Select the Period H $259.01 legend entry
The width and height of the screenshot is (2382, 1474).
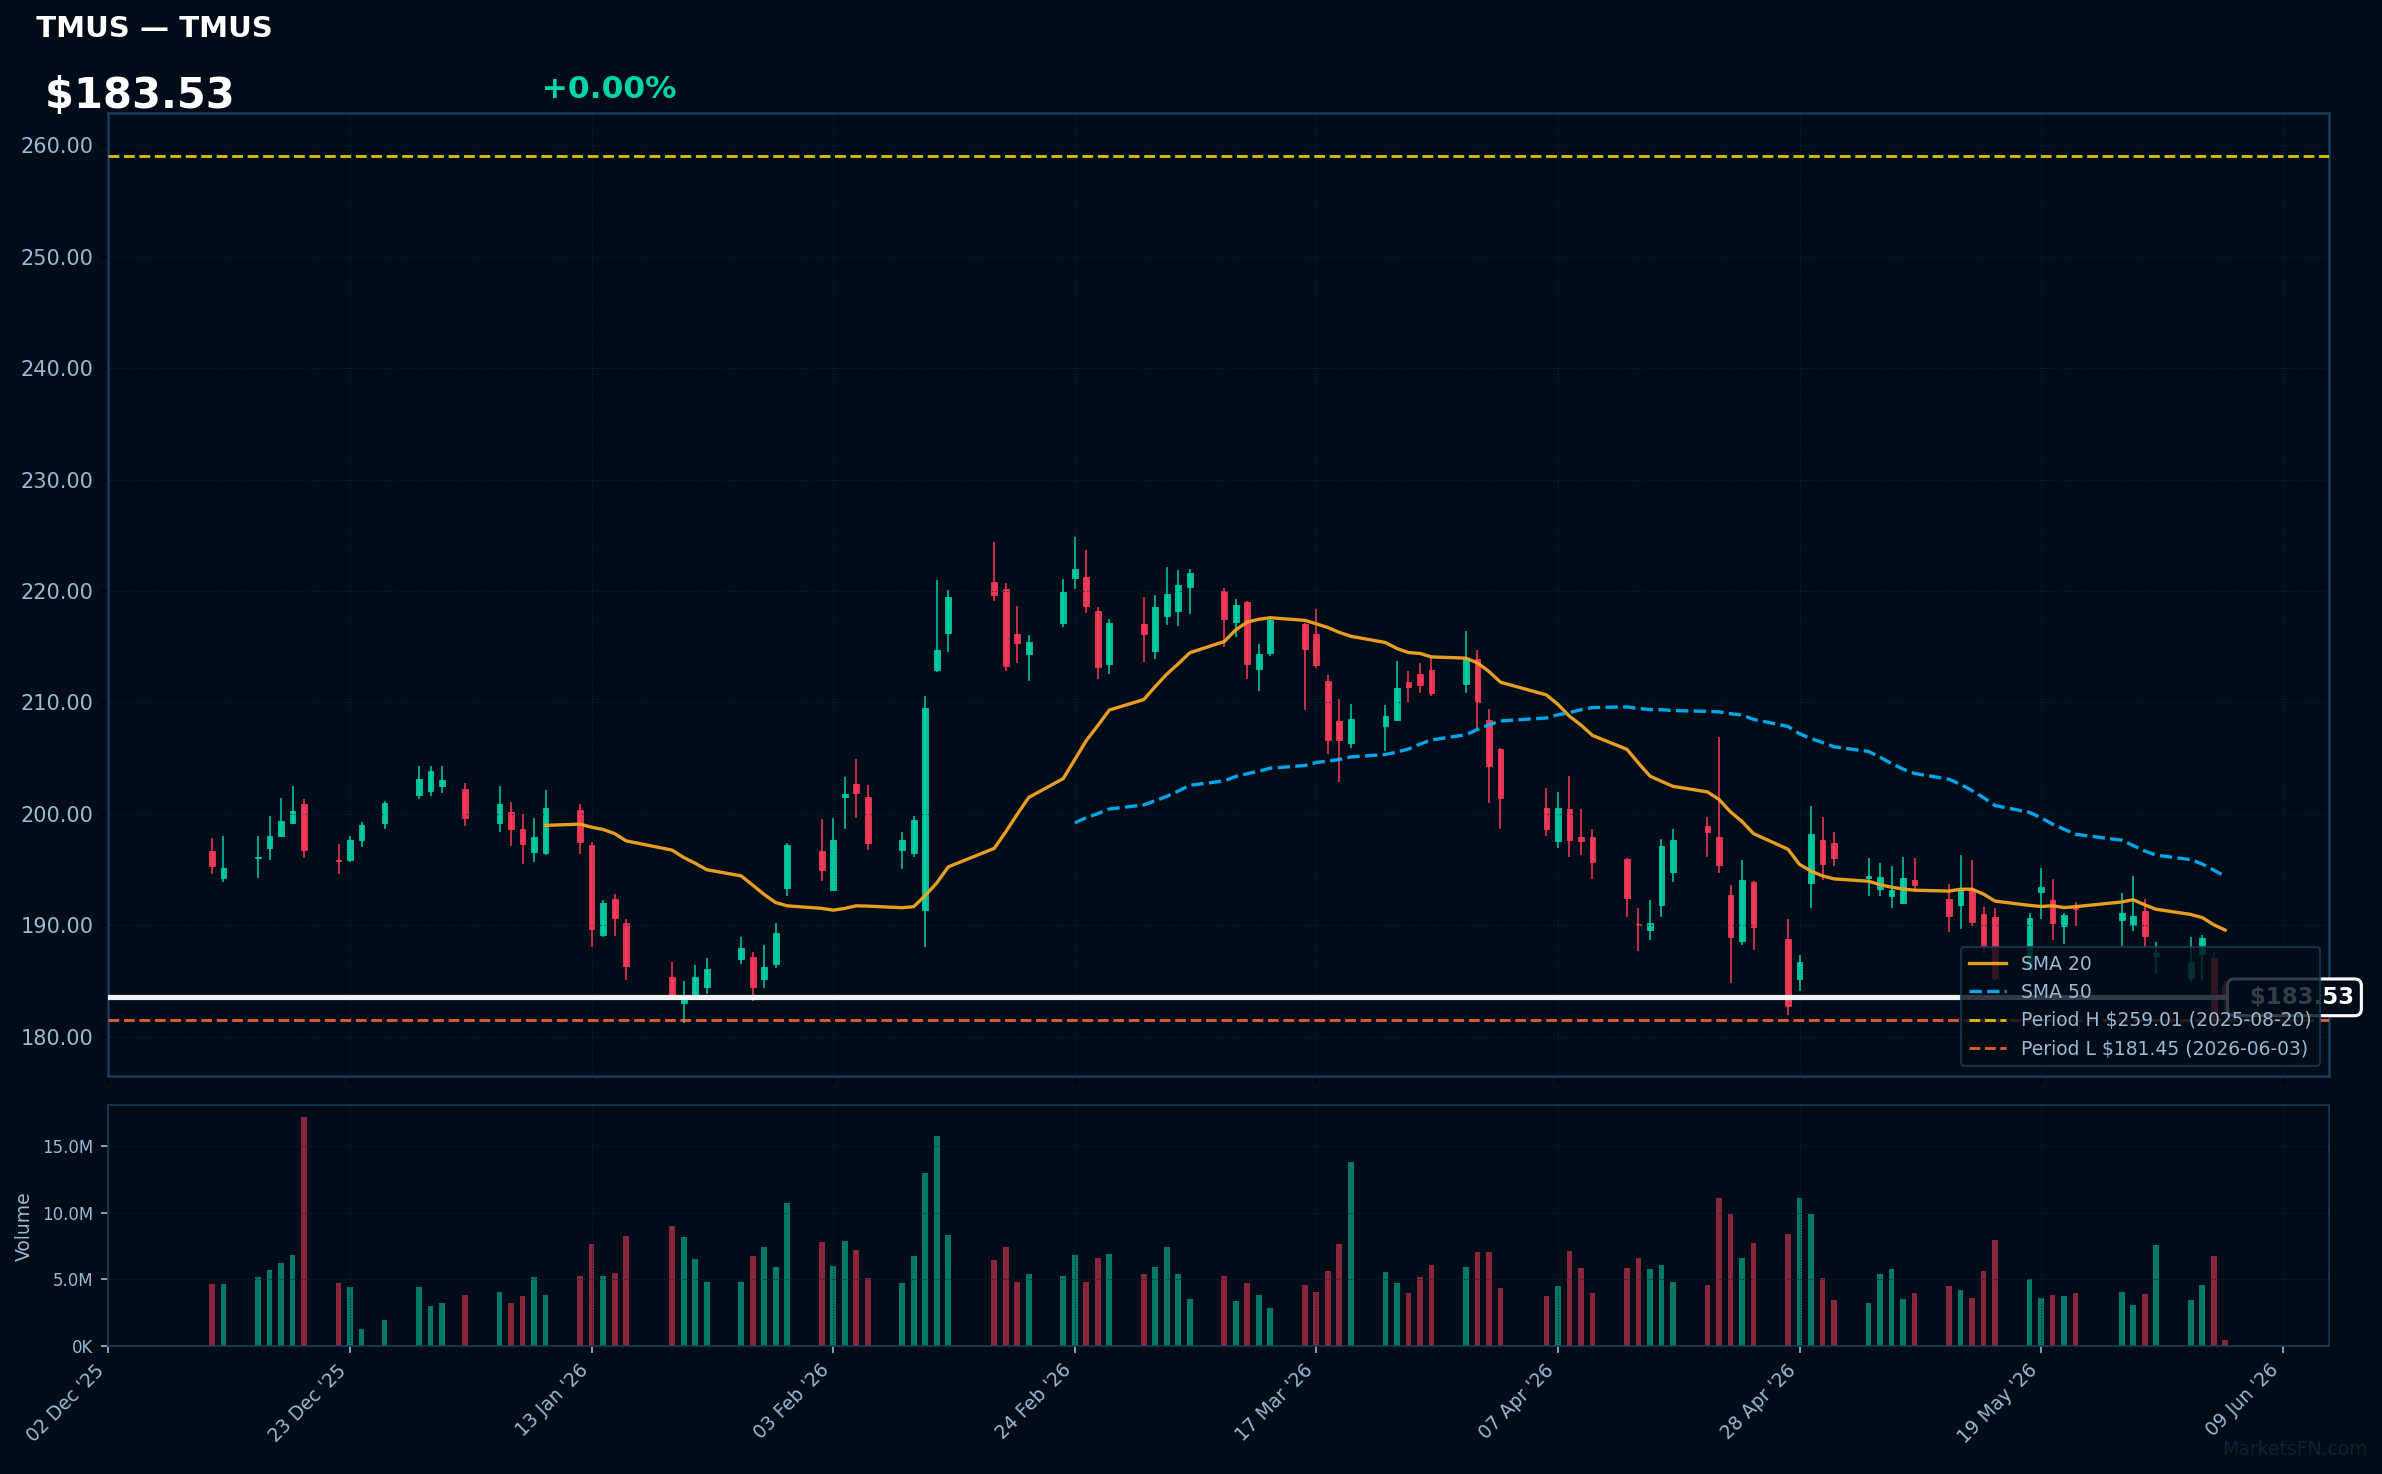tap(2139, 1020)
